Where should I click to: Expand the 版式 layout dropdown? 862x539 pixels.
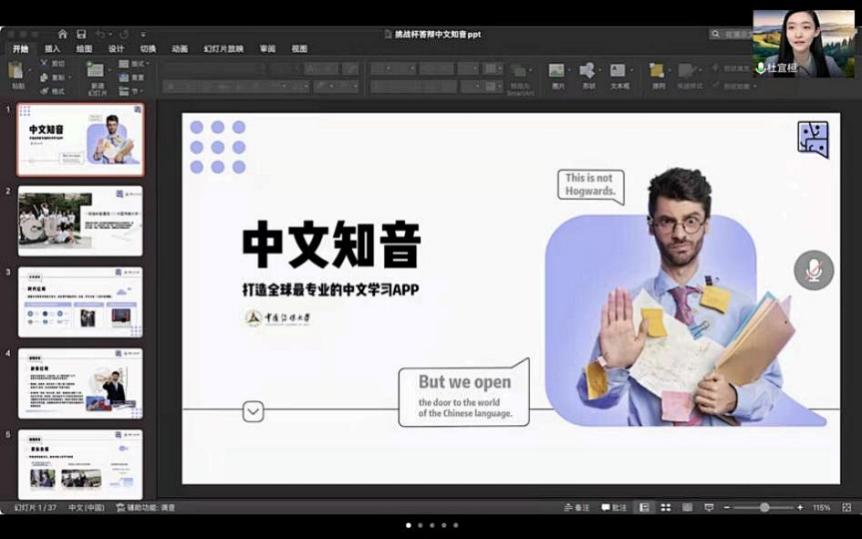coord(136,63)
